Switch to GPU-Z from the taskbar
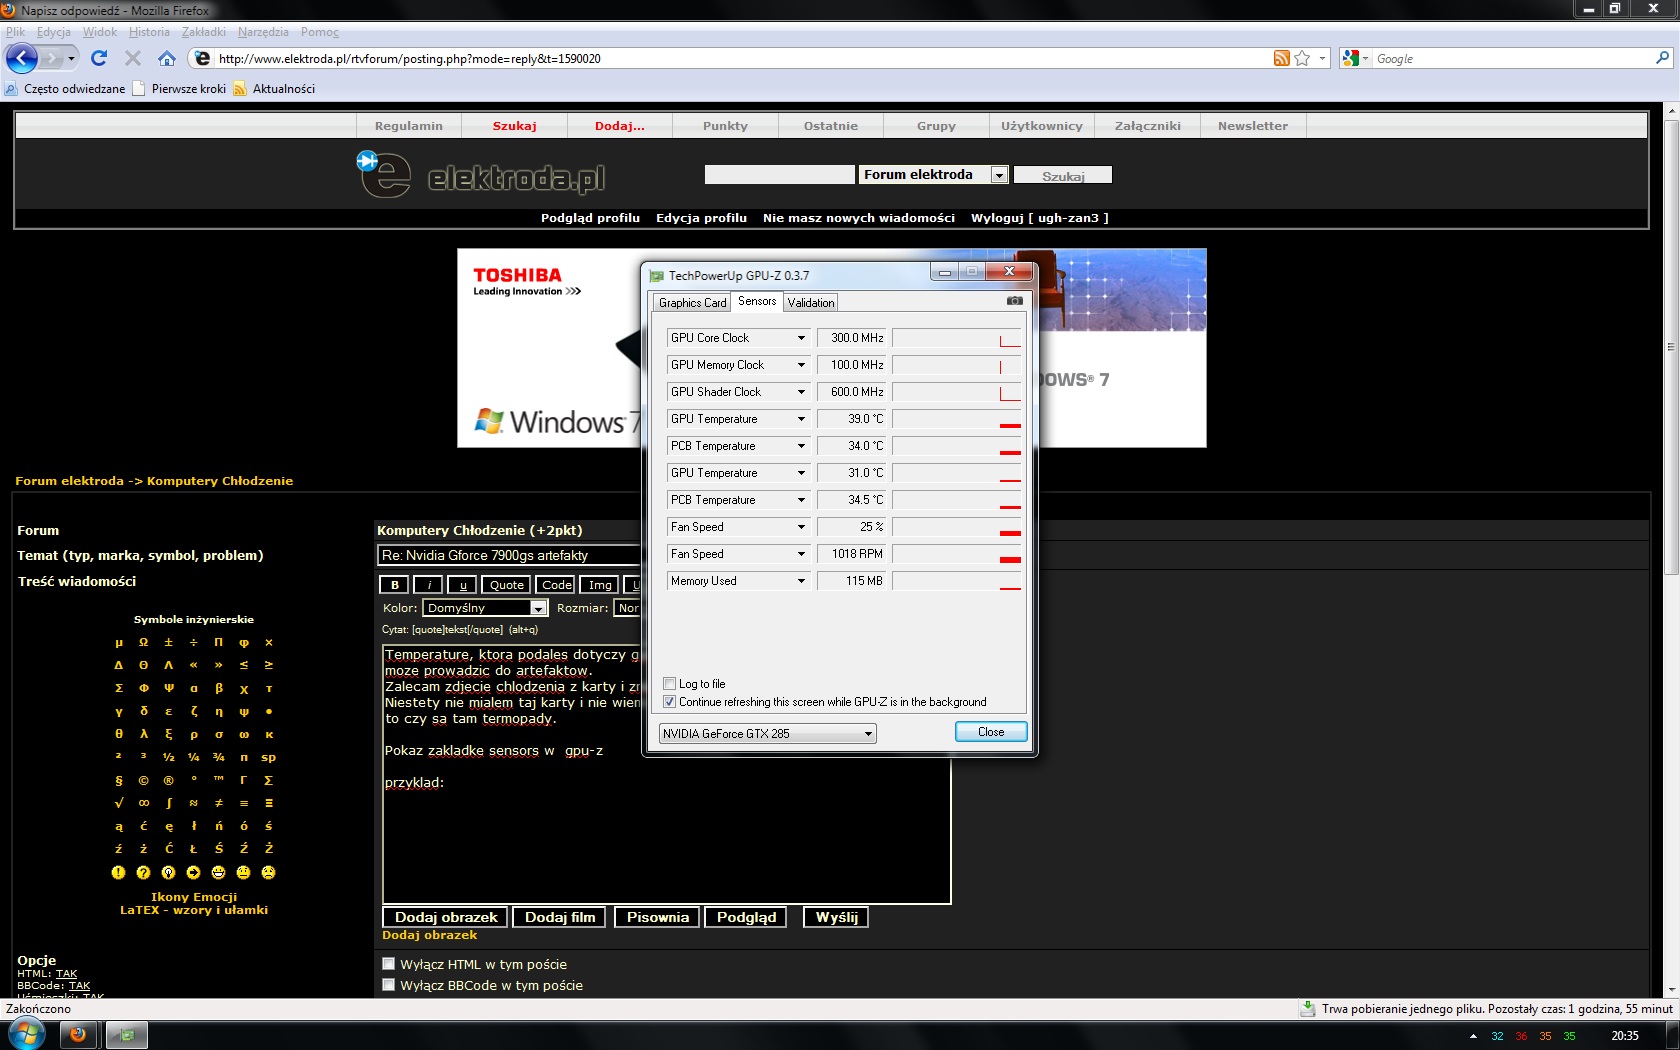The image size is (1680, 1050). (127, 1035)
